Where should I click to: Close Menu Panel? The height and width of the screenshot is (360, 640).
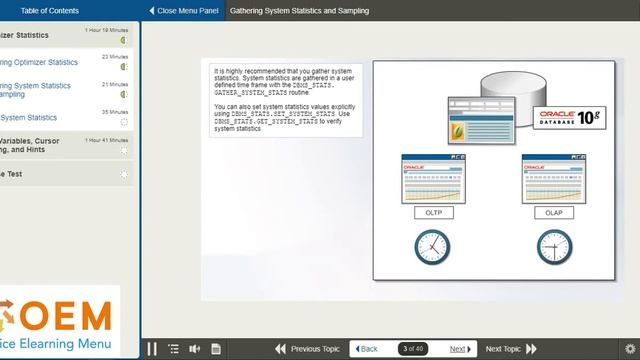tap(184, 11)
